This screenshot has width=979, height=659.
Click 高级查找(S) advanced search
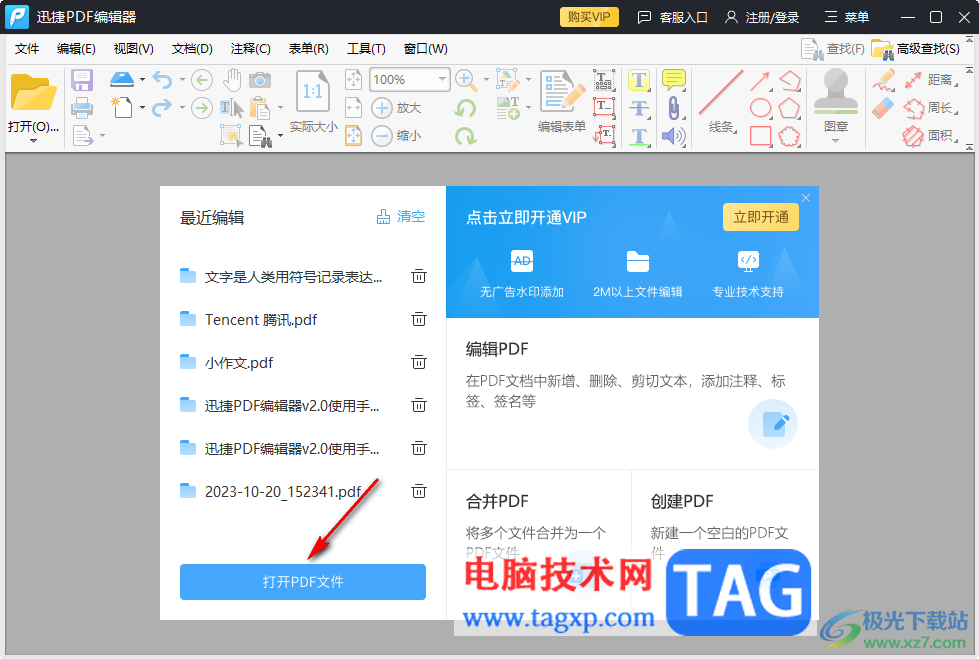click(x=915, y=49)
